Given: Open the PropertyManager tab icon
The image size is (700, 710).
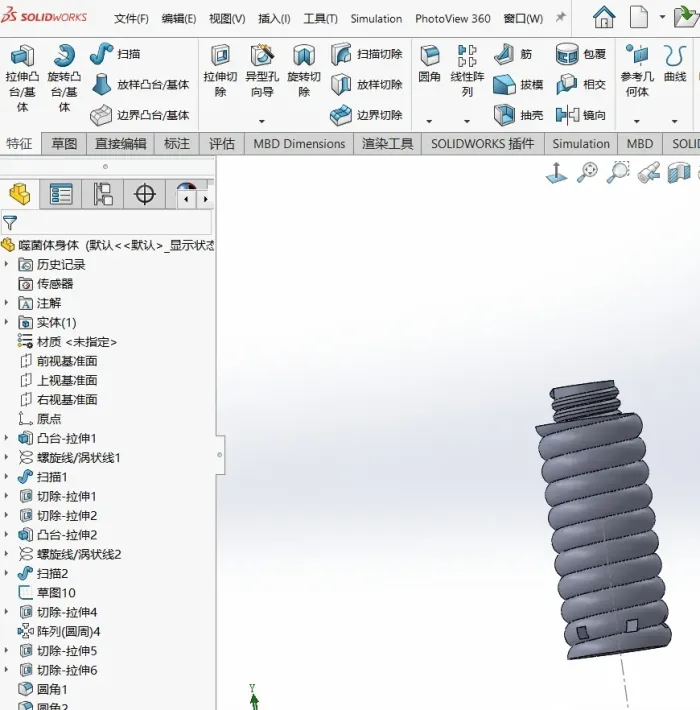Looking at the screenshot, I should (62, 194).
